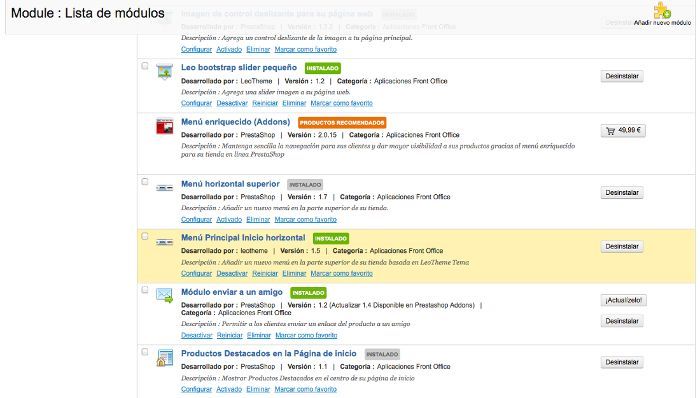The height and width of the screenshot is (398, 700).
Task: Check the Productos Destacados en la Página checkbox
Action: tap(145, 352)
